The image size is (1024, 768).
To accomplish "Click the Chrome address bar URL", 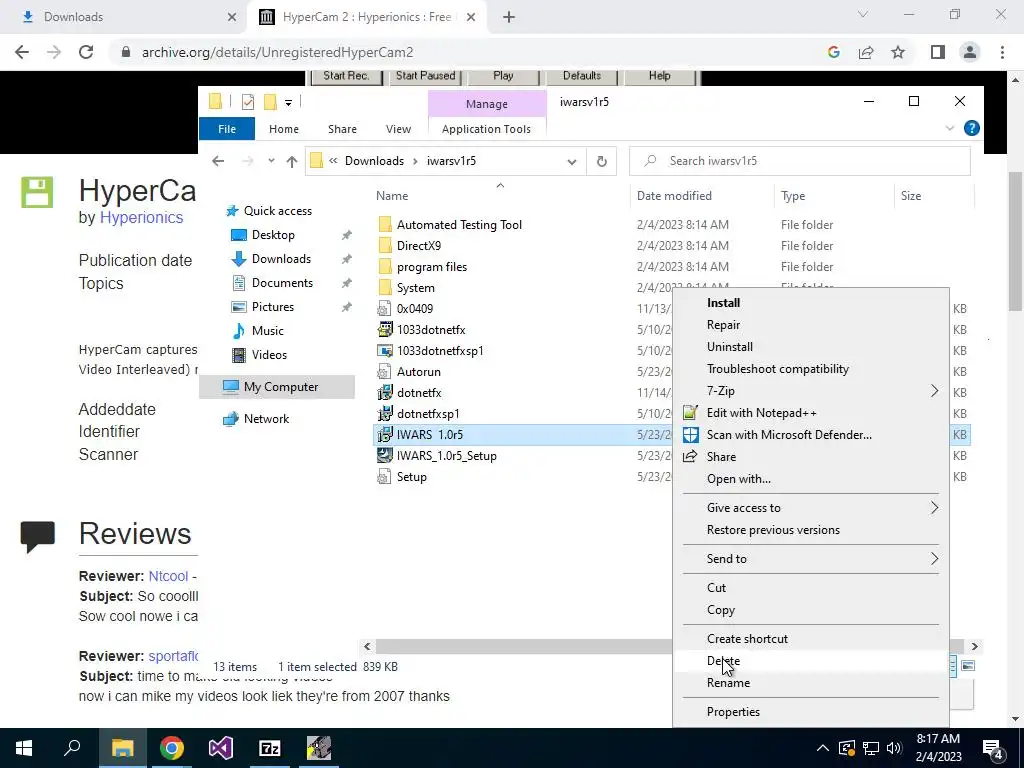I will [278, 52].
